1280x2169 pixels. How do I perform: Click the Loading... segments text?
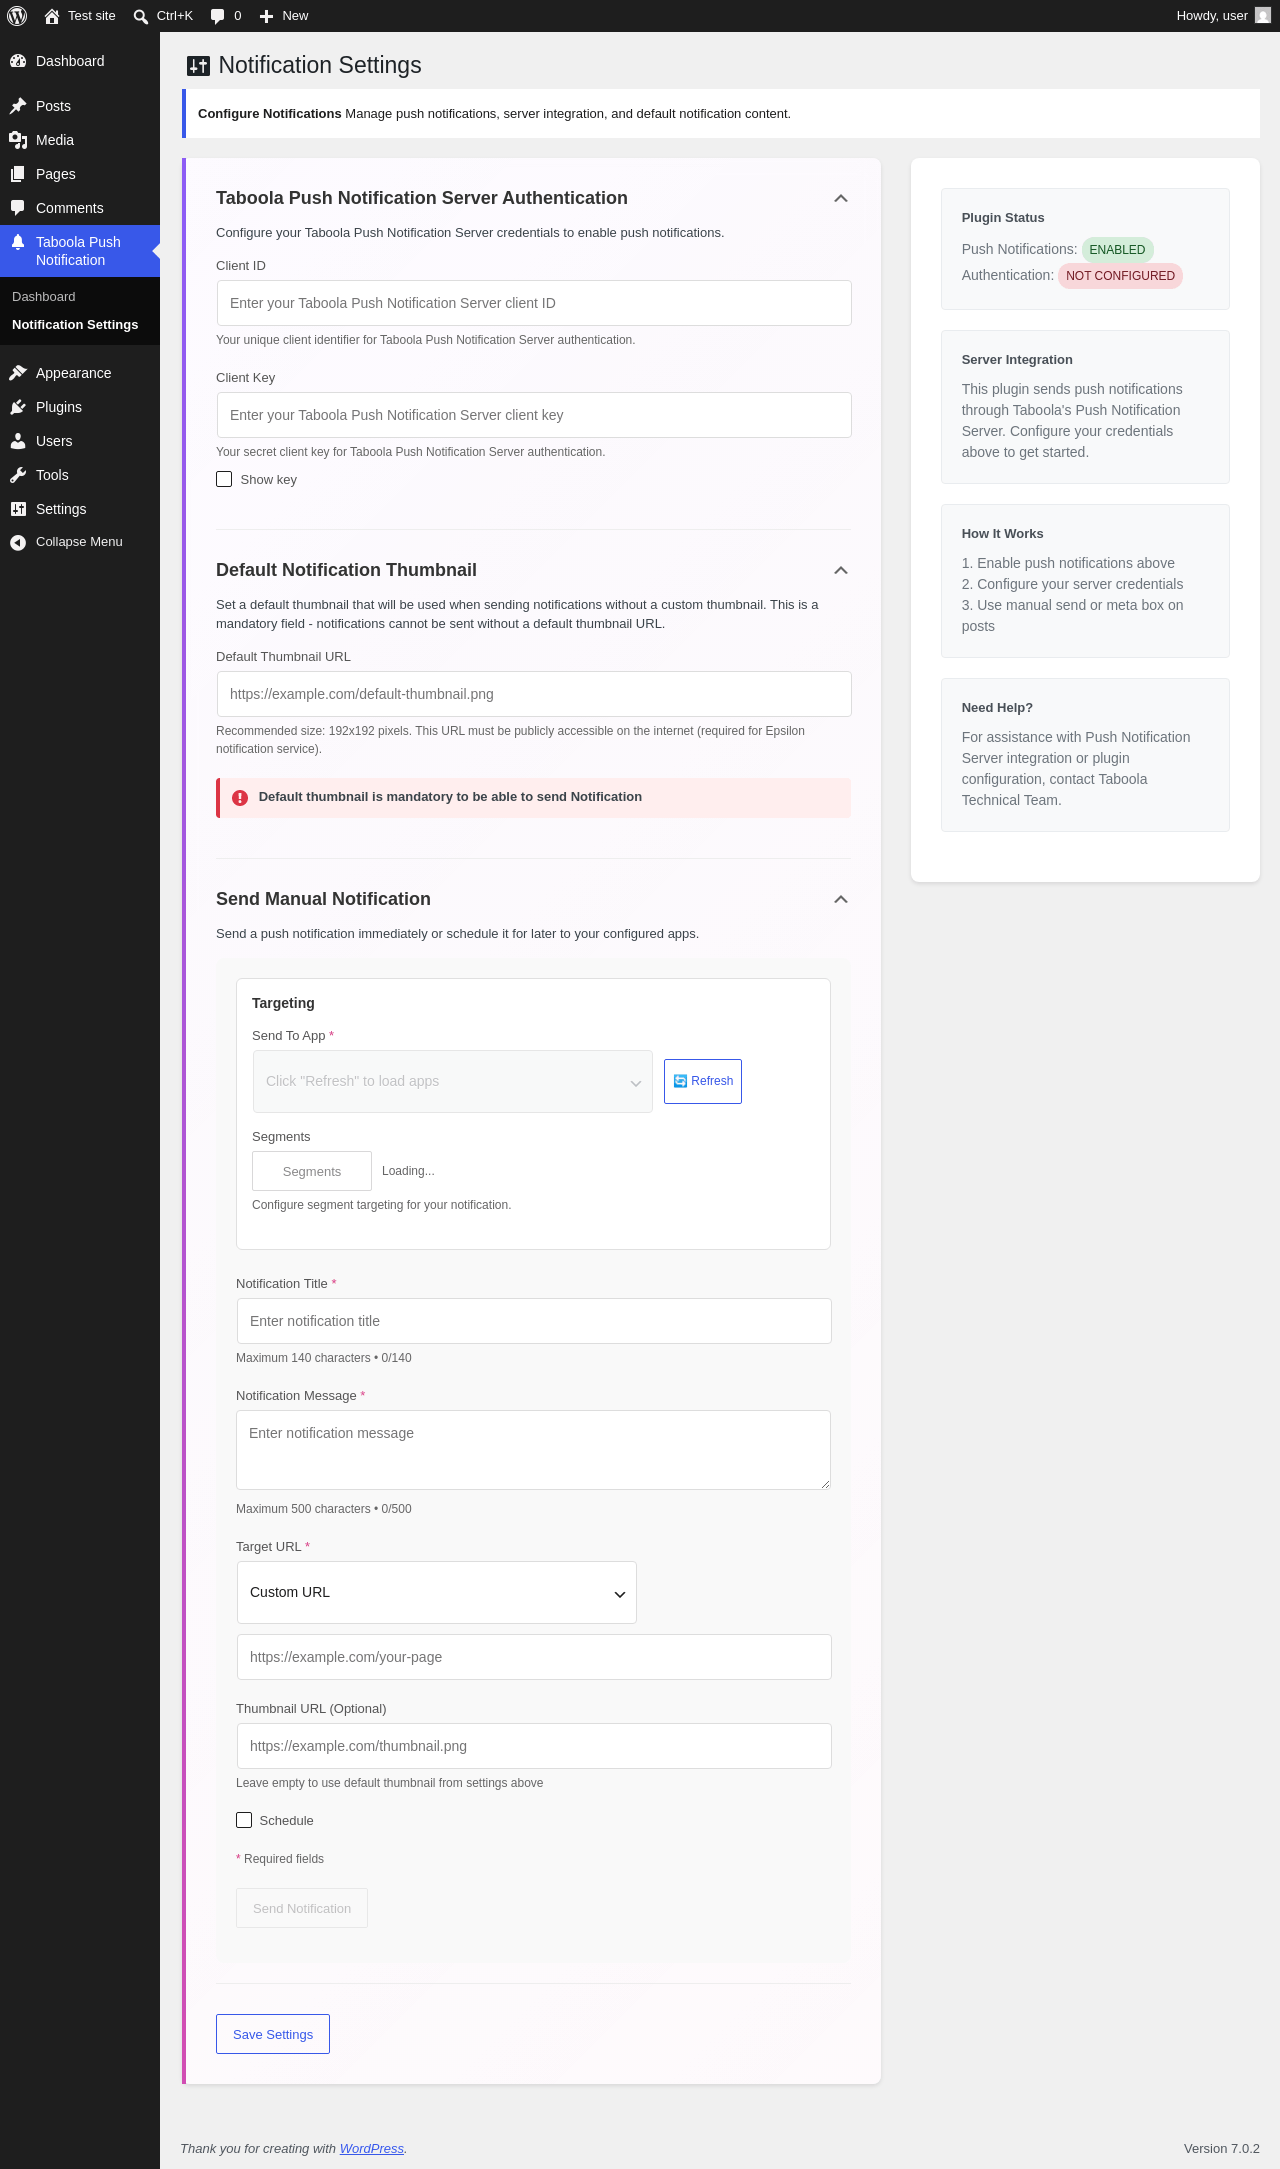click(x=408, y=1171)
